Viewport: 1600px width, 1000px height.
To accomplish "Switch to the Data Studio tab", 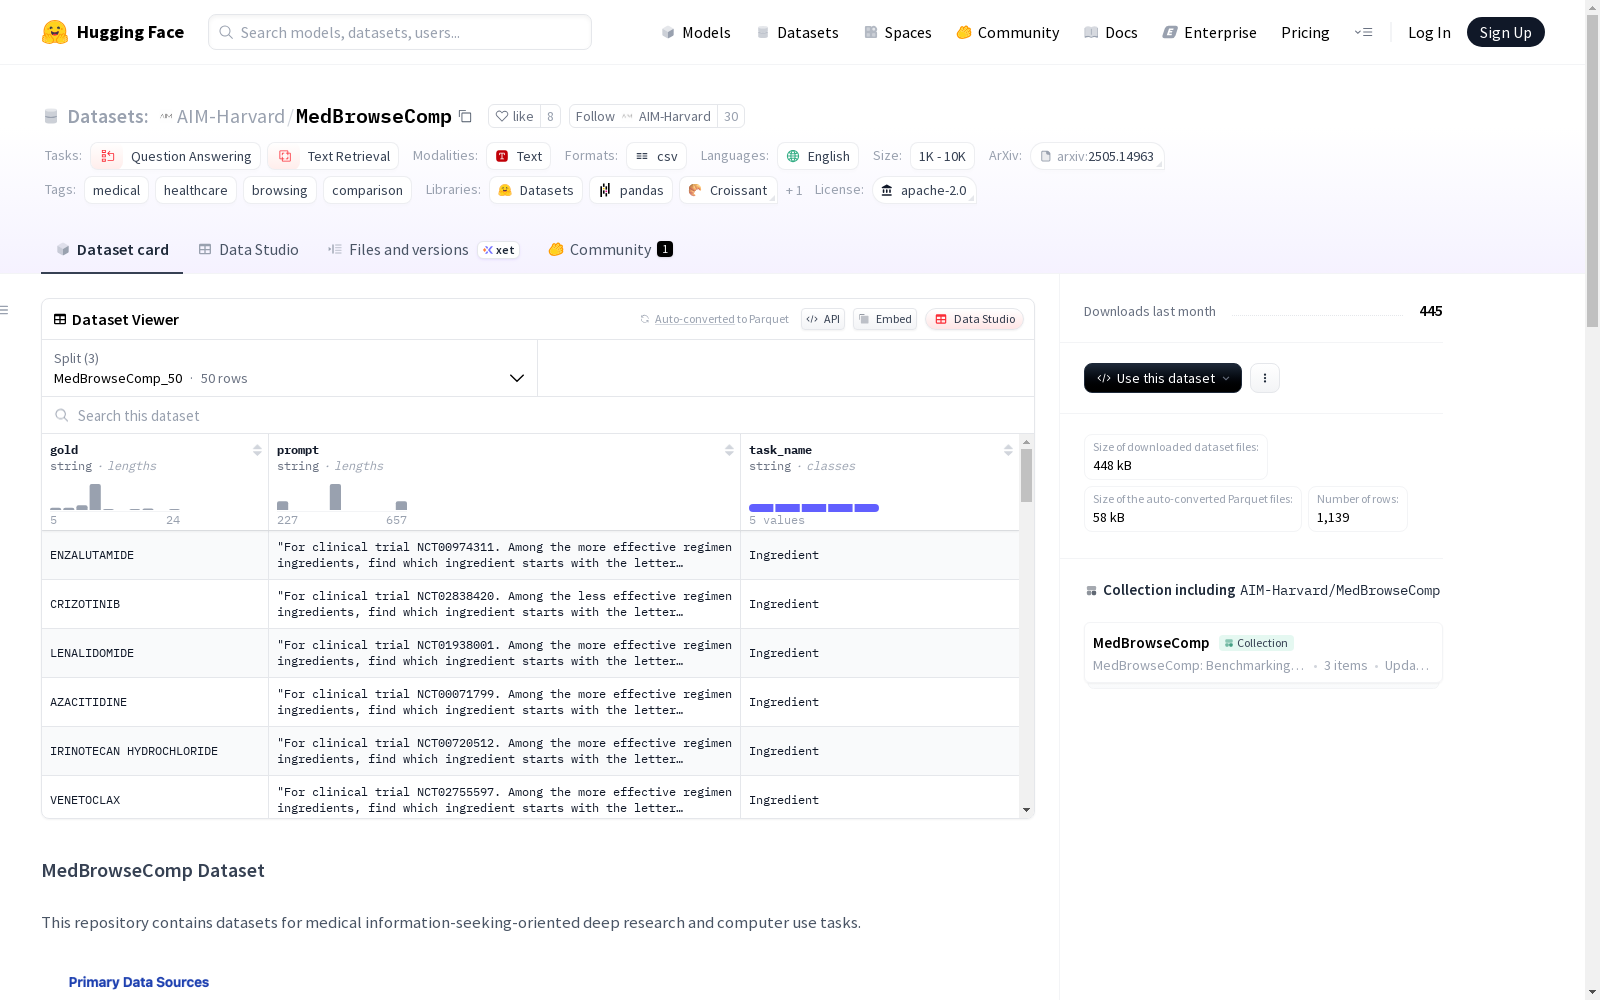I will 248,250.
